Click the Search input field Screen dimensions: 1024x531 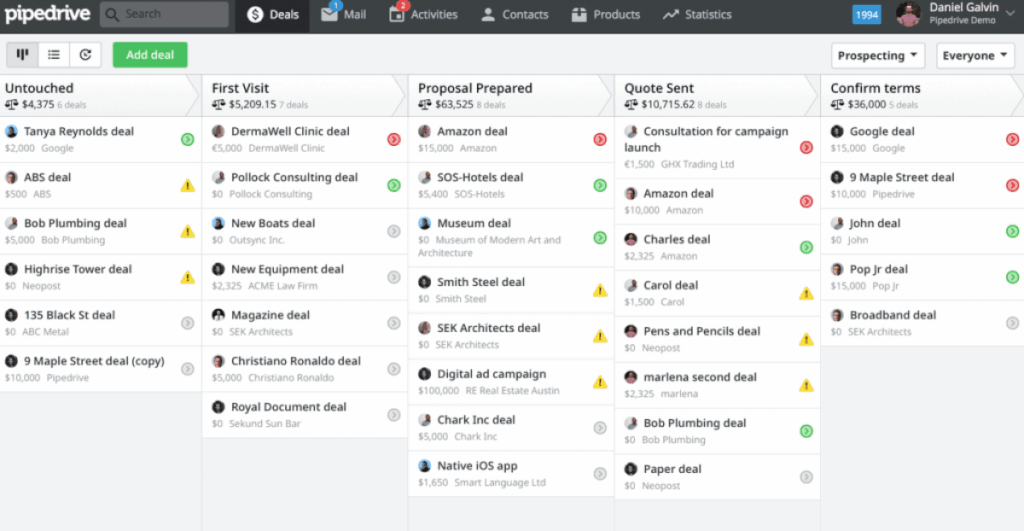click(x=164, y=14)
